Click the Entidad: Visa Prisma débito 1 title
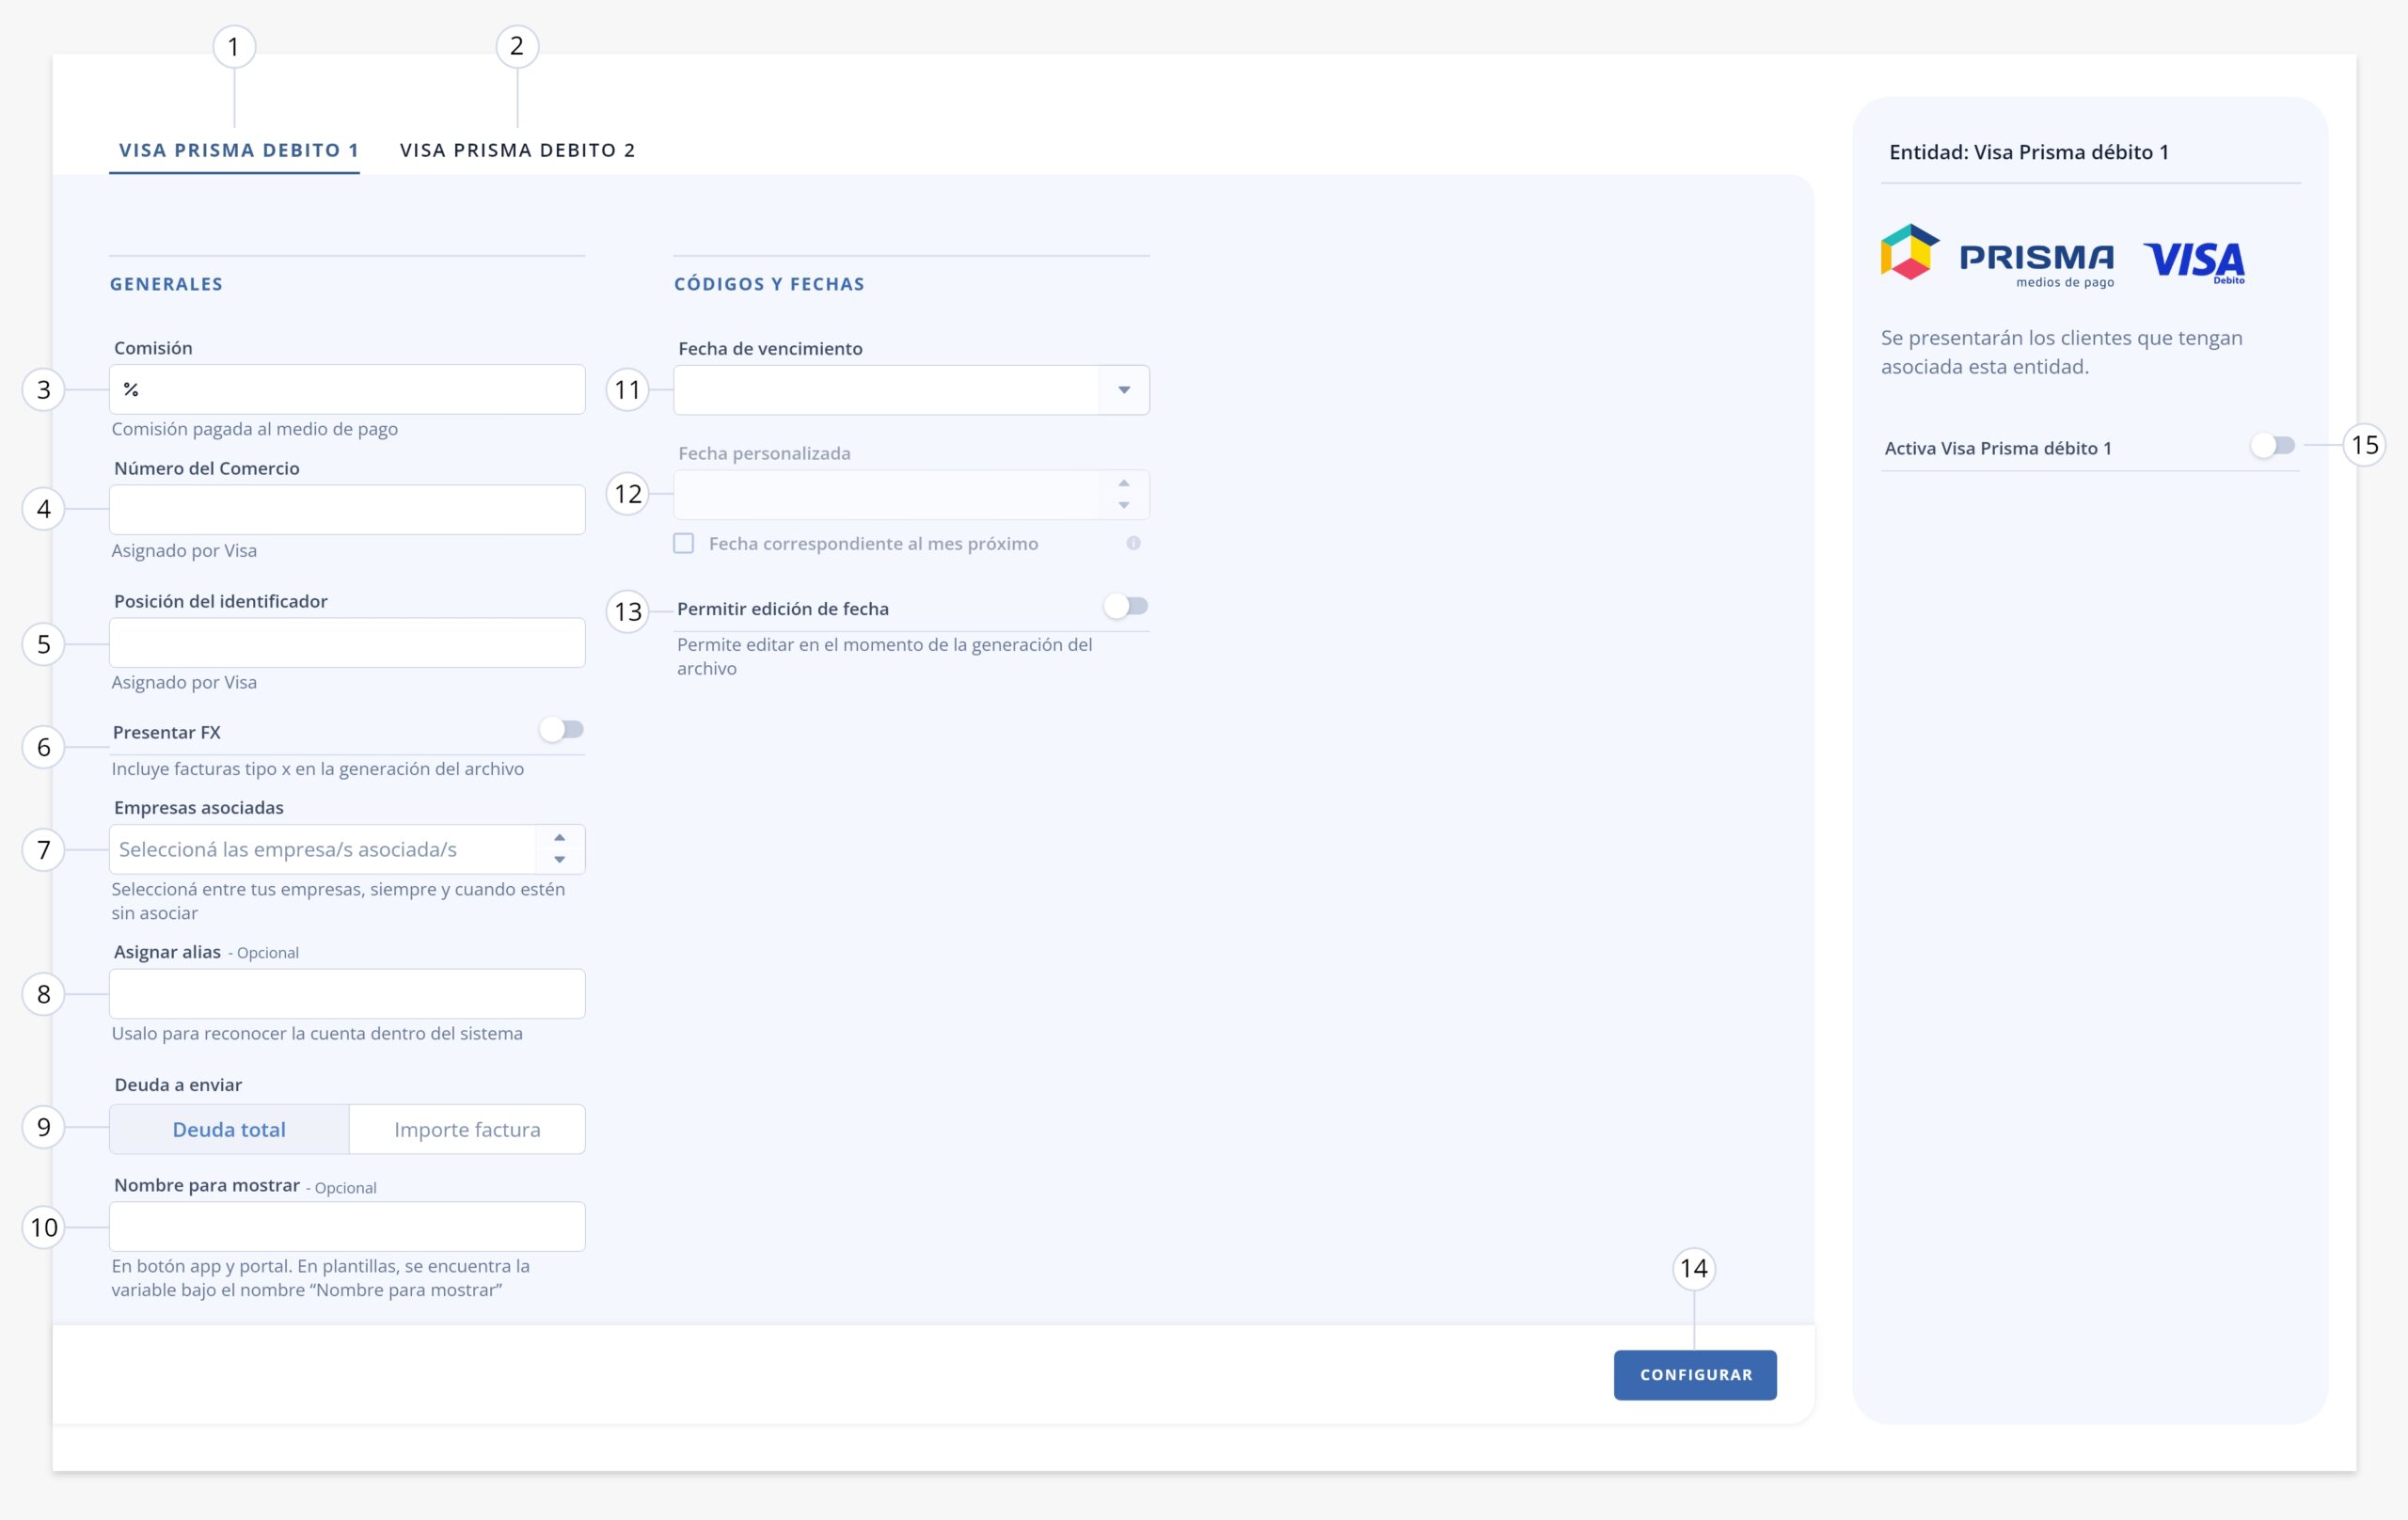Image resolution: width=2408 pixels, height=1520 pixels. coord(2029,152)
